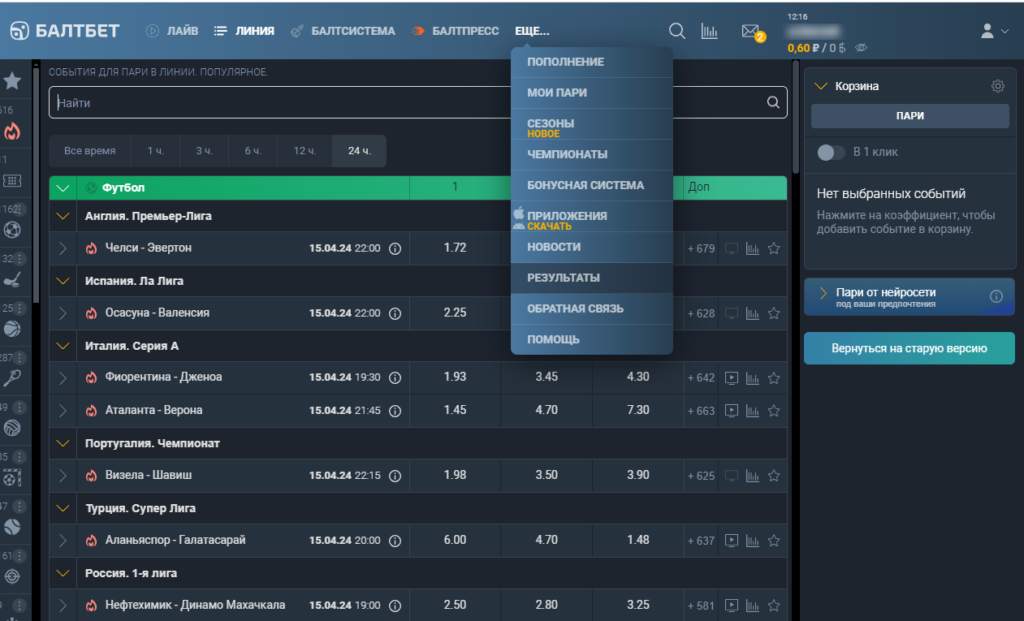Image resolution: width=1024 pixels, height=621 pixels.
Task: Favorite the Аланьяспор - Галатасарай match
Action: point(774,541)
